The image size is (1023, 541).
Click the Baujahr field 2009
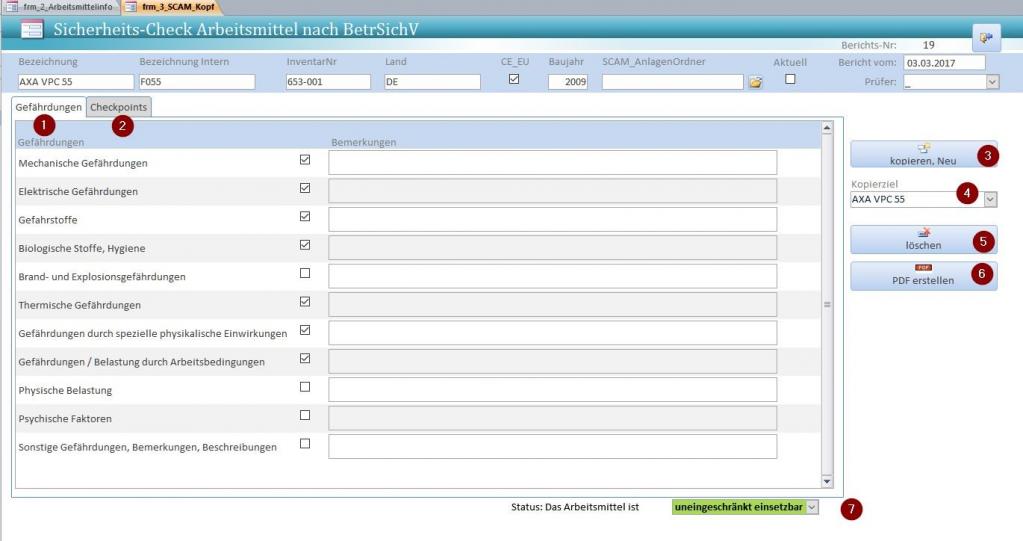pos(568,82)
